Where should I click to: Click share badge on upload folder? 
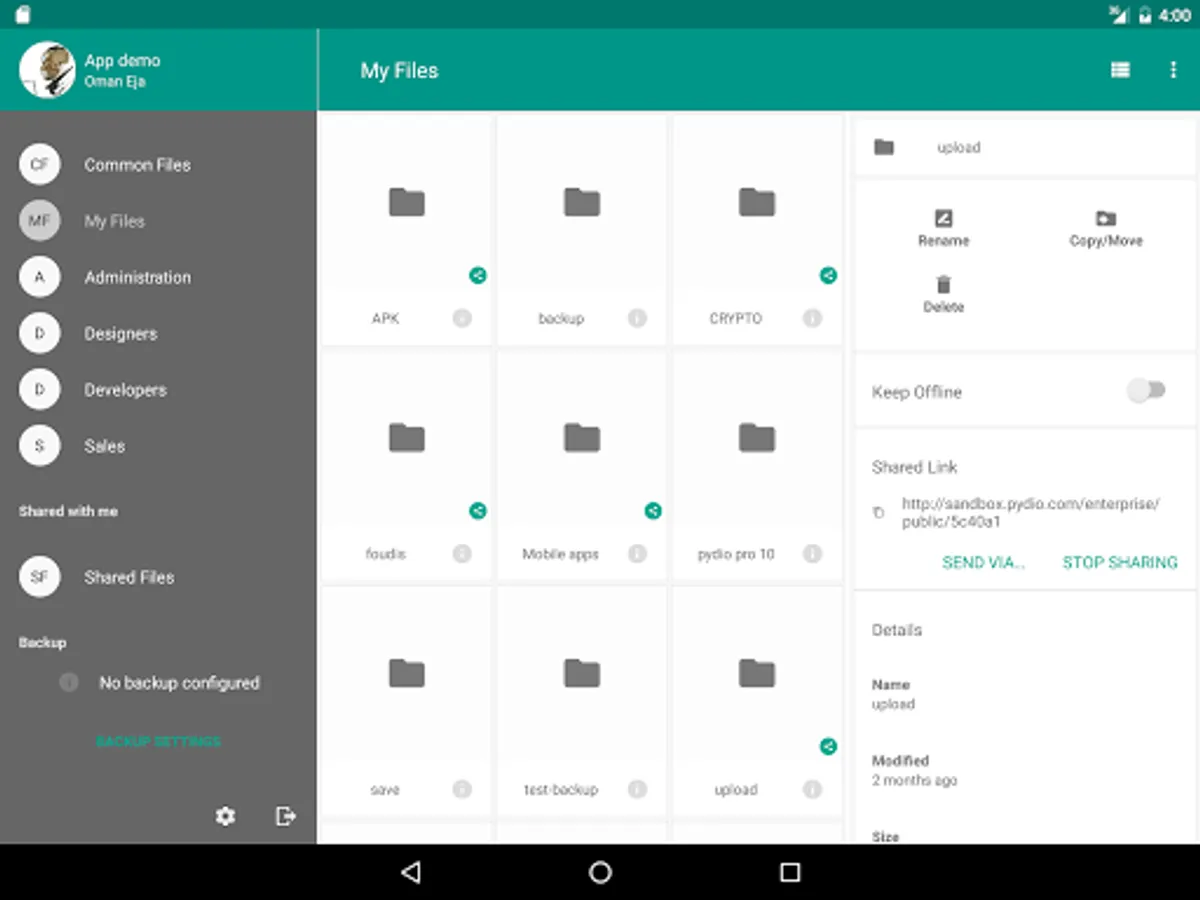pyautogui.click(x=828, y=746)
